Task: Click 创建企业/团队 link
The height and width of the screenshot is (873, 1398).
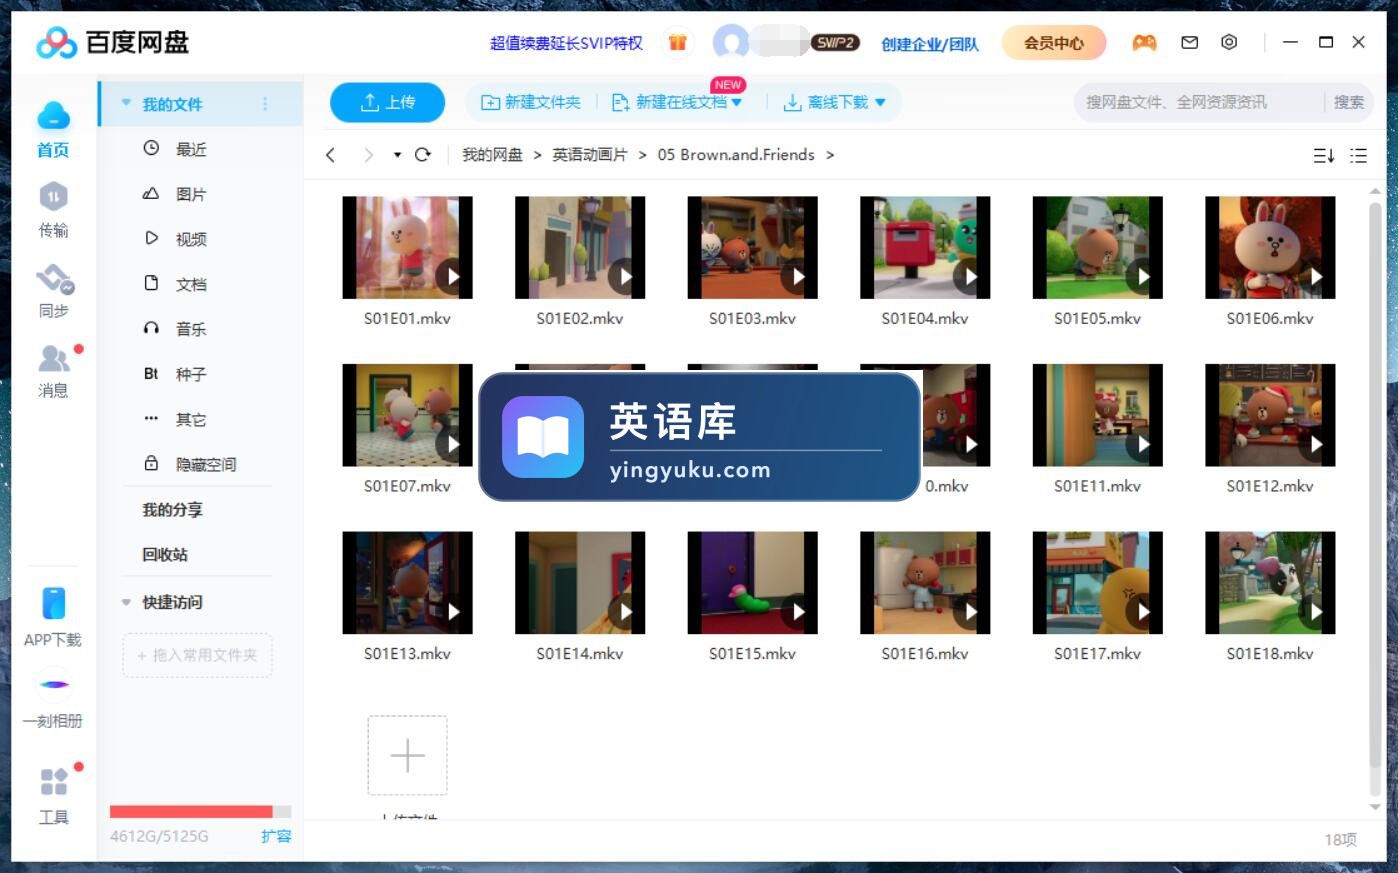Action: 930,43
